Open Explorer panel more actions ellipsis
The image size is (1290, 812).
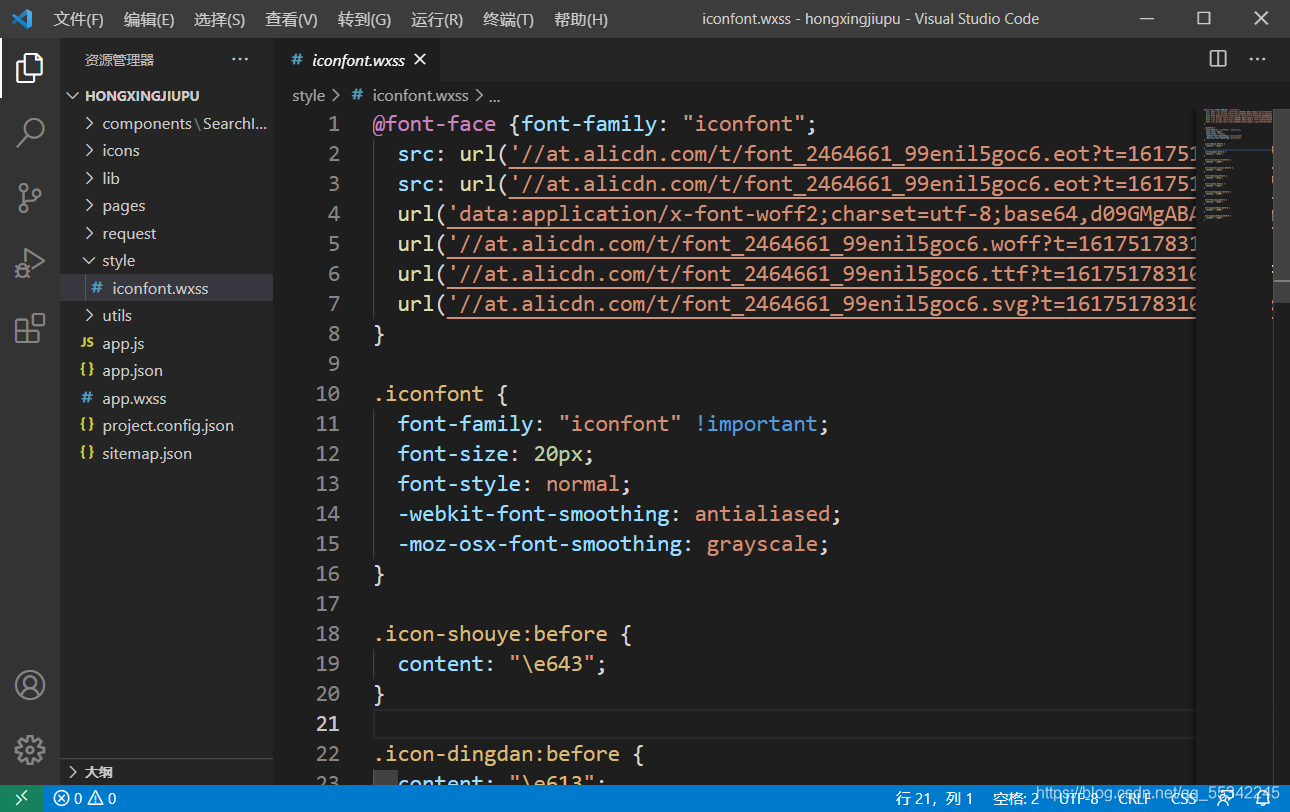pos(240,59)
